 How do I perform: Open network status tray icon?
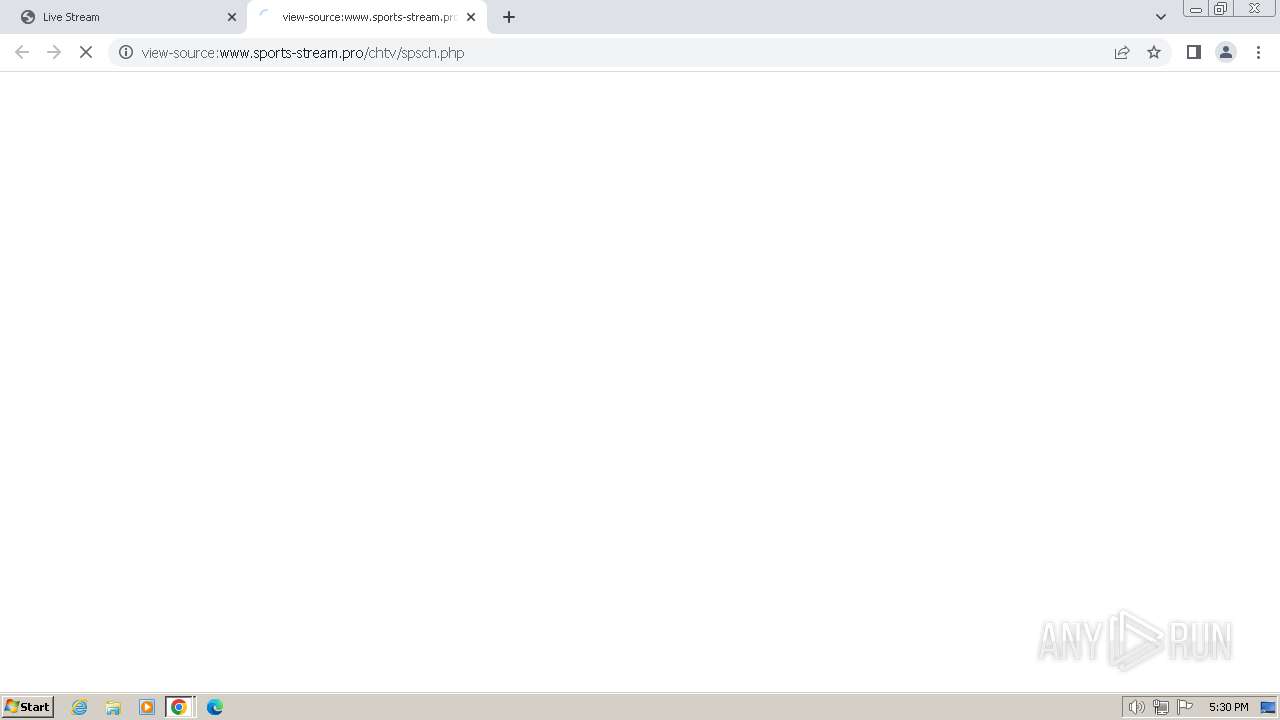[1161, 707]
